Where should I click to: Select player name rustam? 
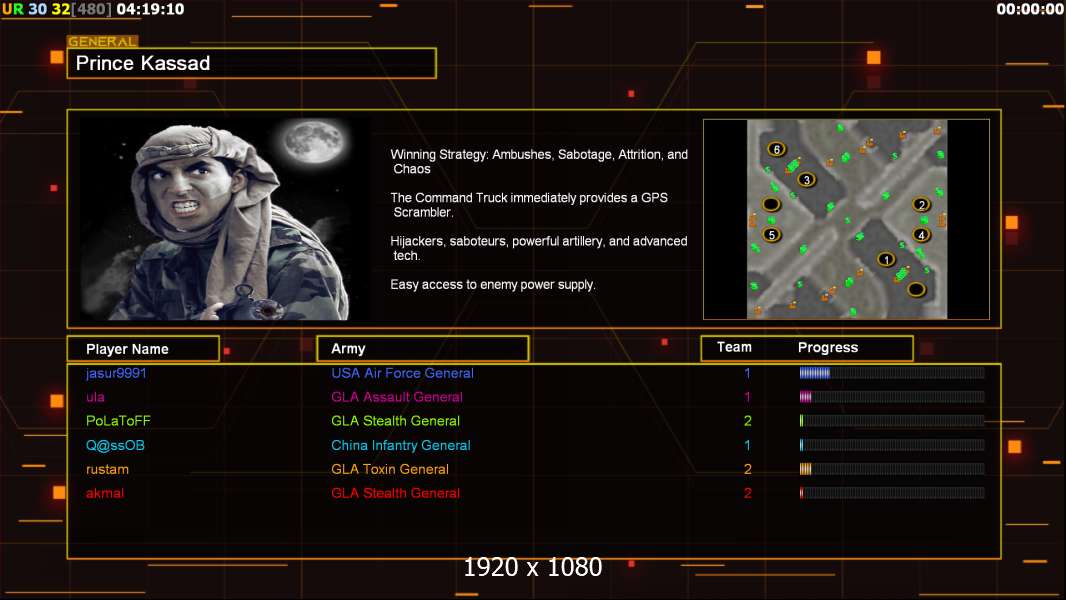click(x=107, y=469)
